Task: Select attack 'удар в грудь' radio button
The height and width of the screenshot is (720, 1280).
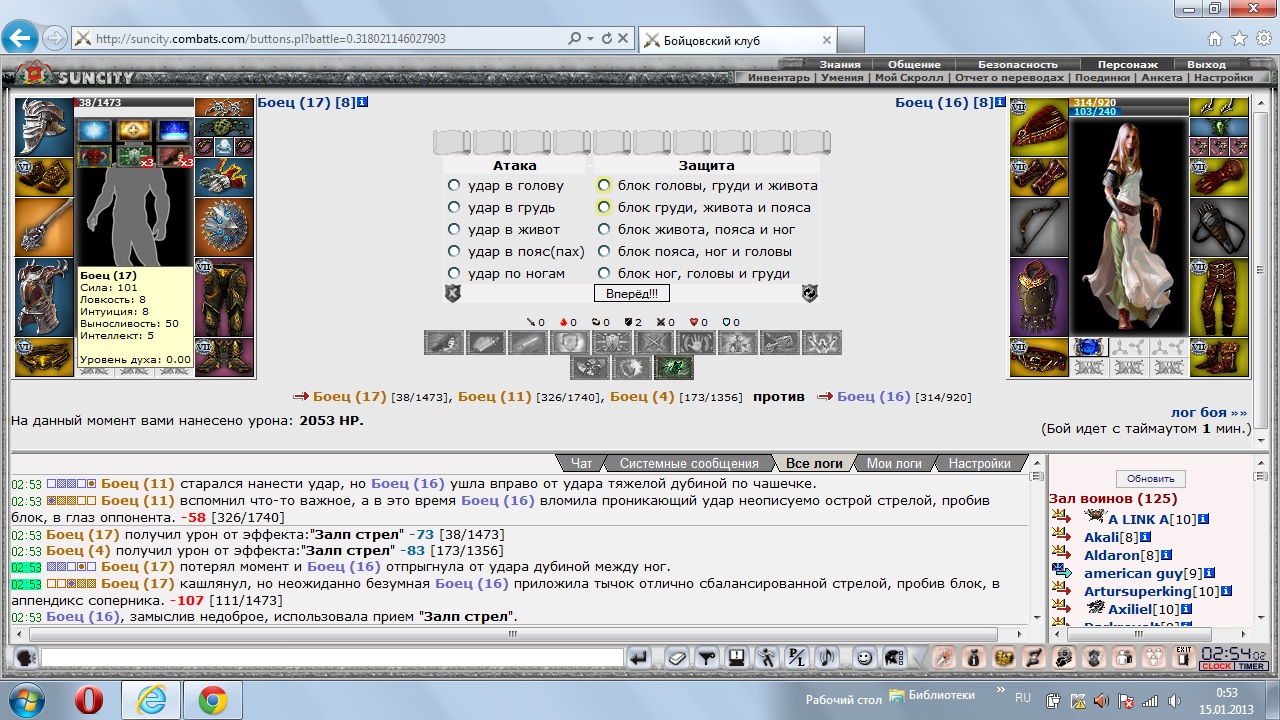Action: [x=454, y=207]
